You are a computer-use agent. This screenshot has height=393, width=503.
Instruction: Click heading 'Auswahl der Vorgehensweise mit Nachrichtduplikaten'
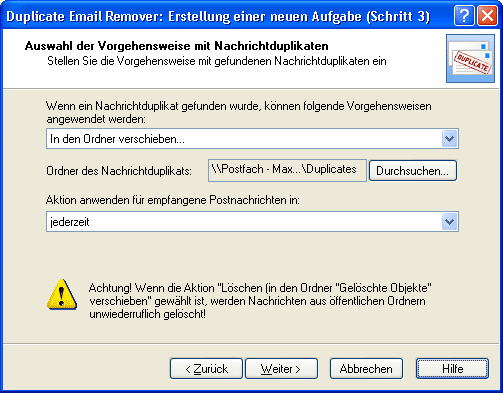[x=177, y=46]
